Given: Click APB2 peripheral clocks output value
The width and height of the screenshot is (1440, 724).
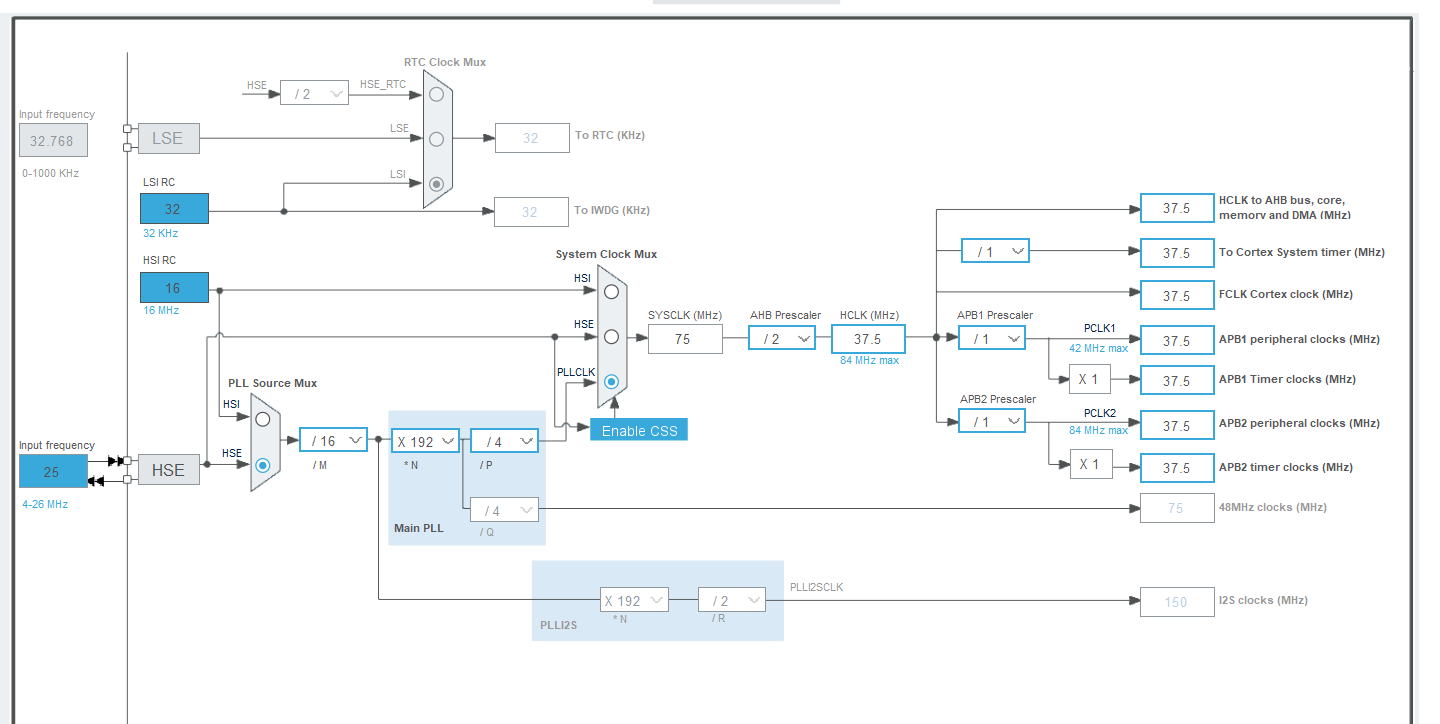Looking at the screenshot, I should pyautogui.click(x=1177, y=425).
